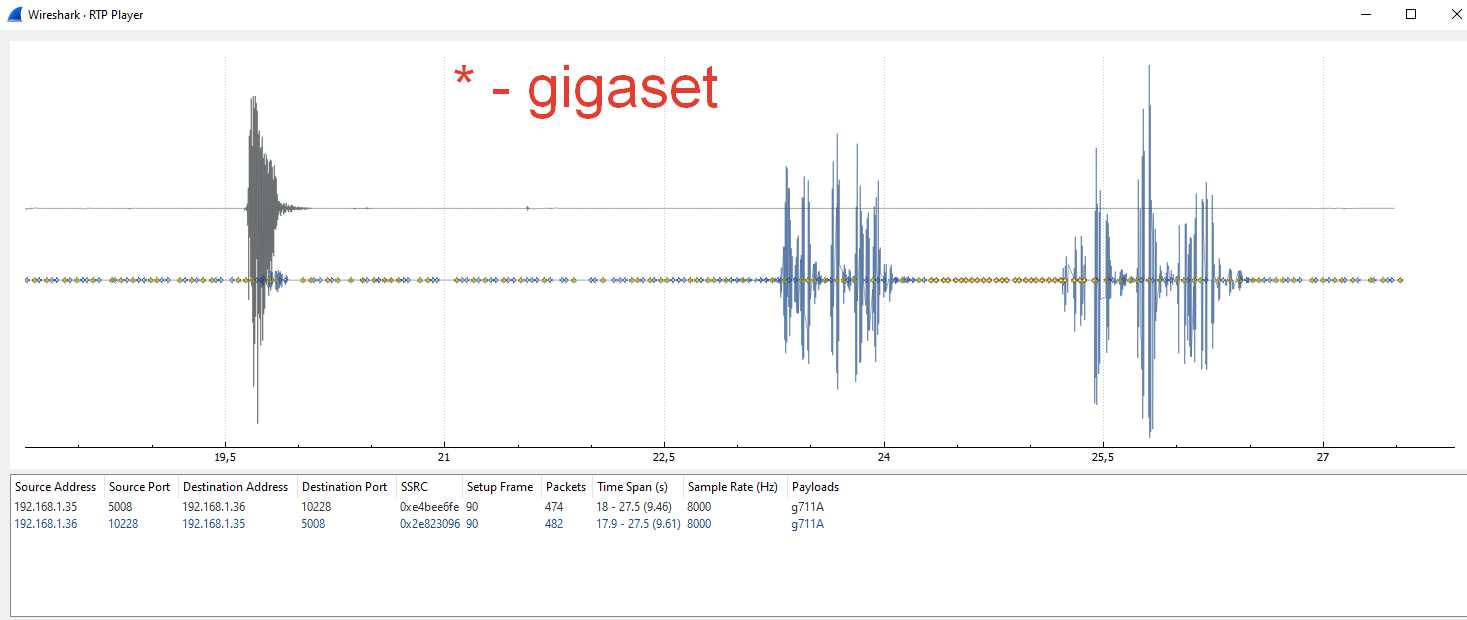Click the Destination Port column header

click(344, 487)
